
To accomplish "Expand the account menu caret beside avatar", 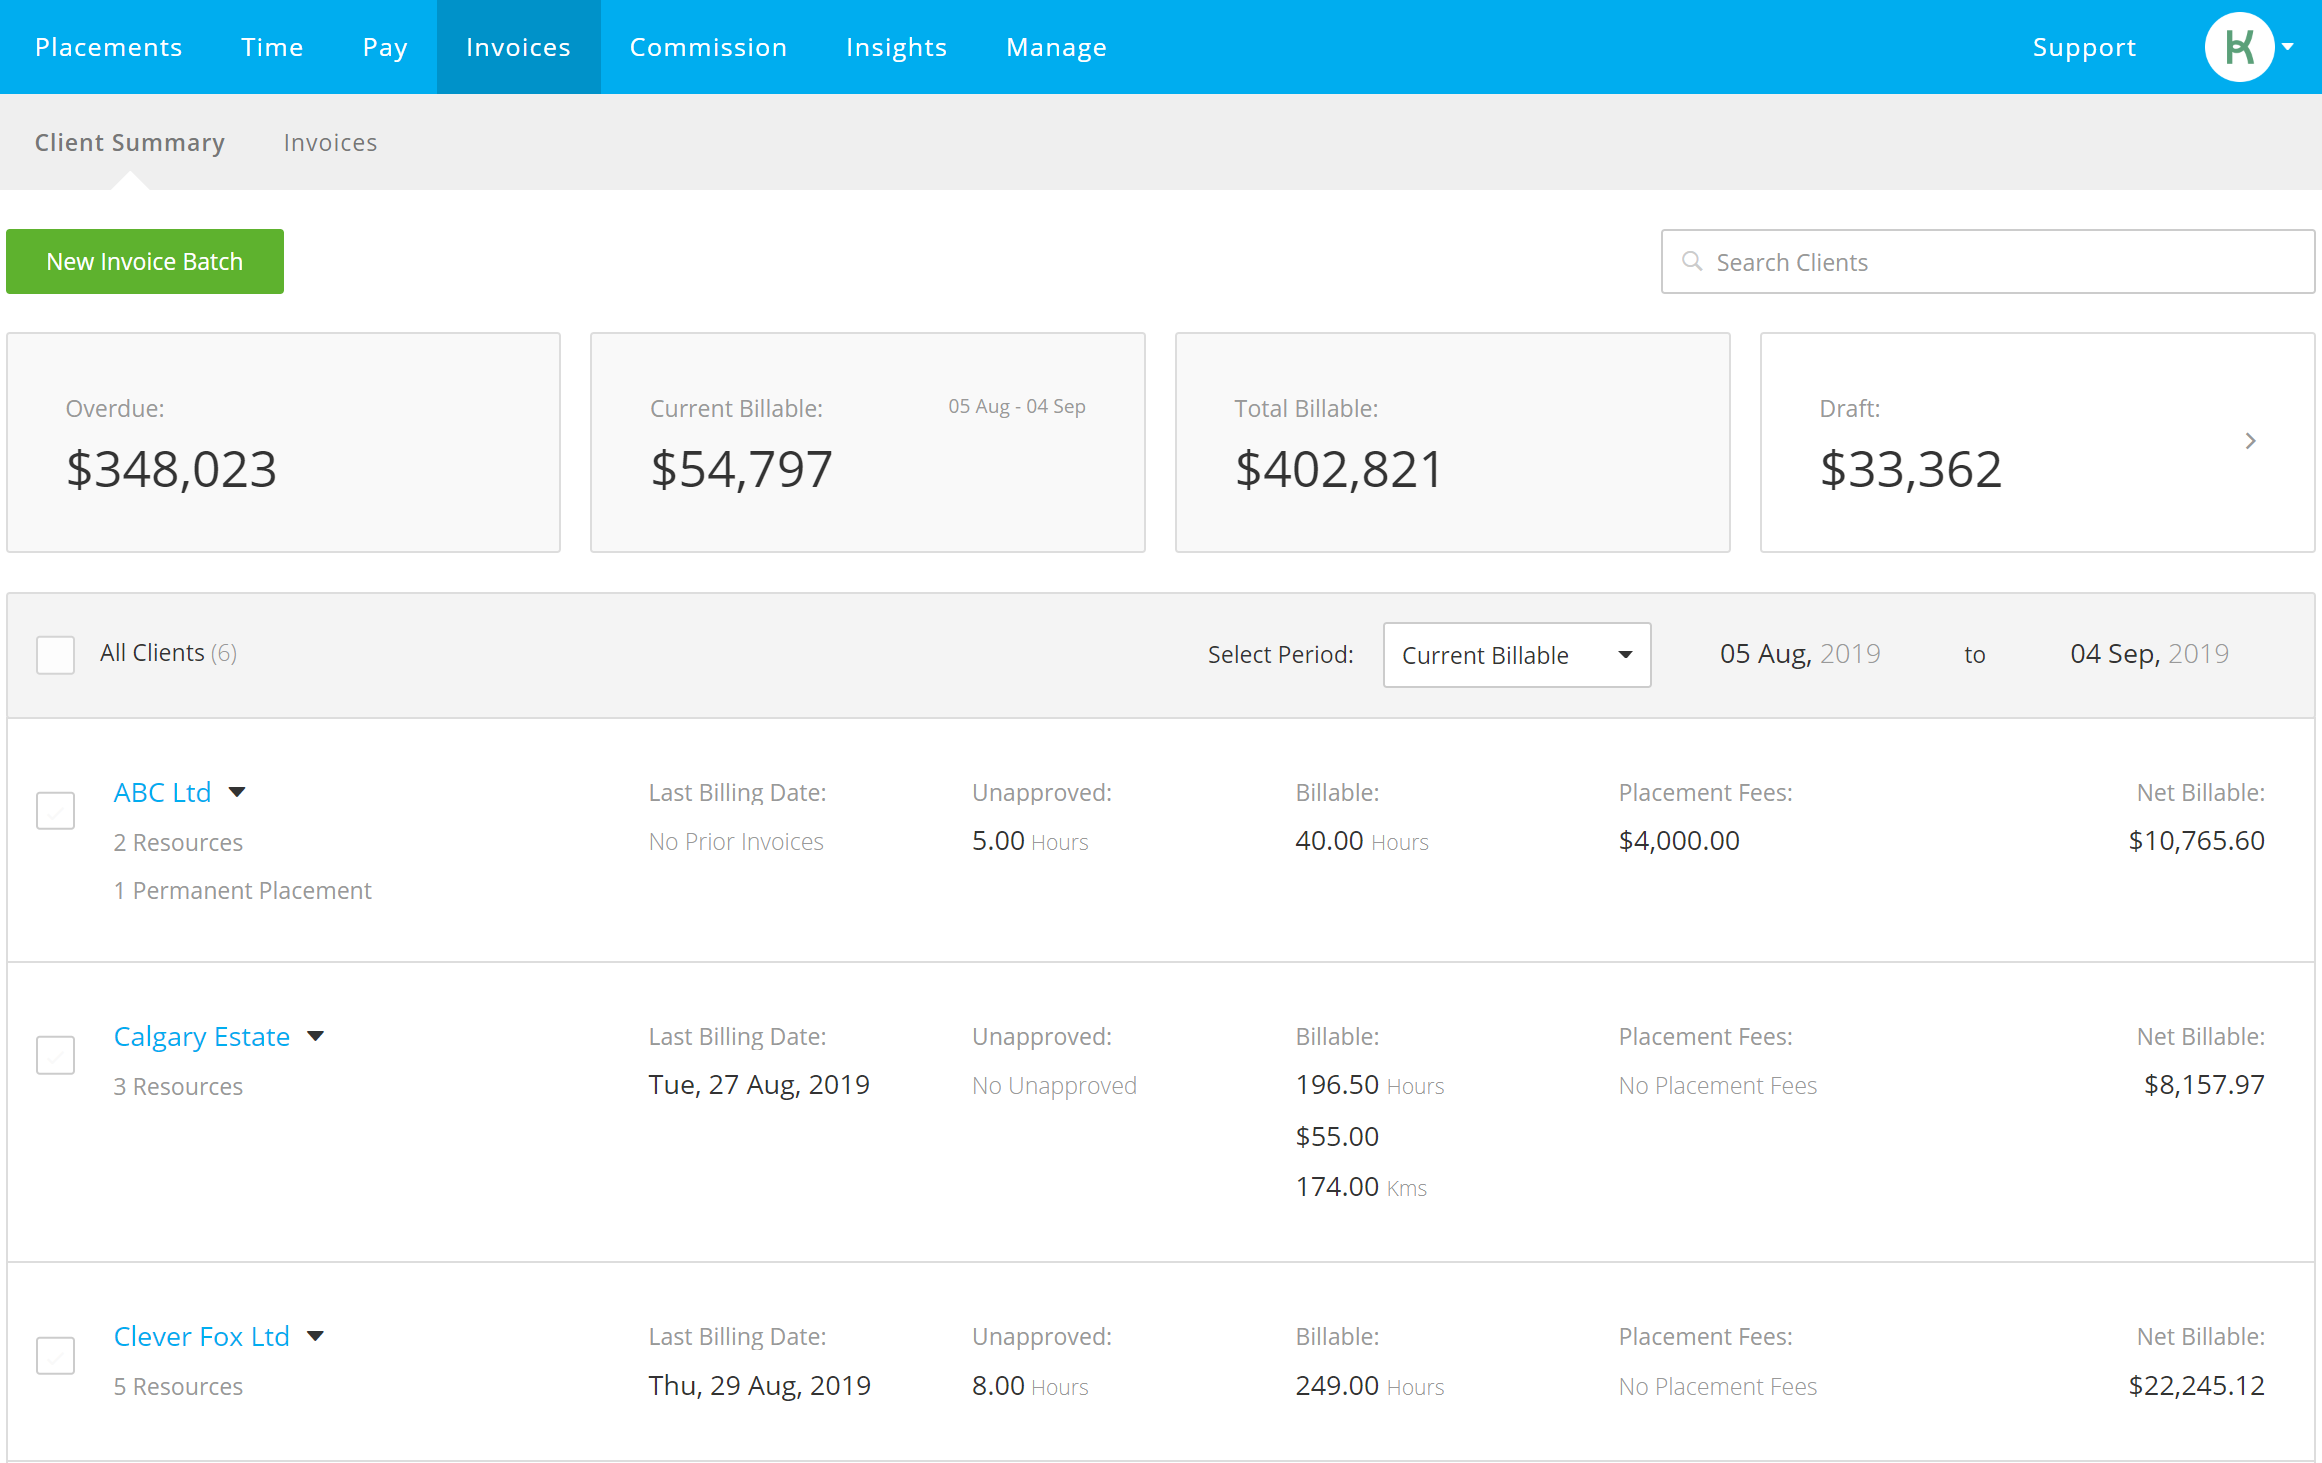I will click(2288, 47).
